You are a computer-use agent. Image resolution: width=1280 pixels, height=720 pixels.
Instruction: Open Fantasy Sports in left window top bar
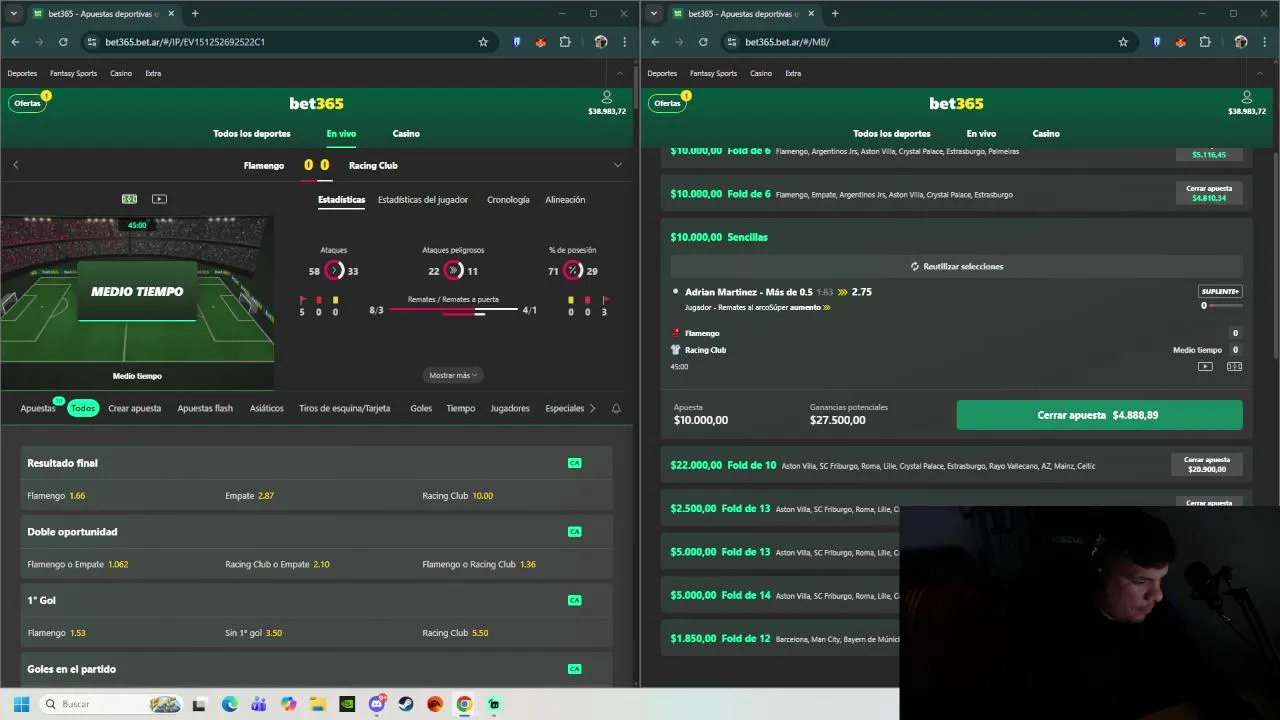tap(73, 73)
